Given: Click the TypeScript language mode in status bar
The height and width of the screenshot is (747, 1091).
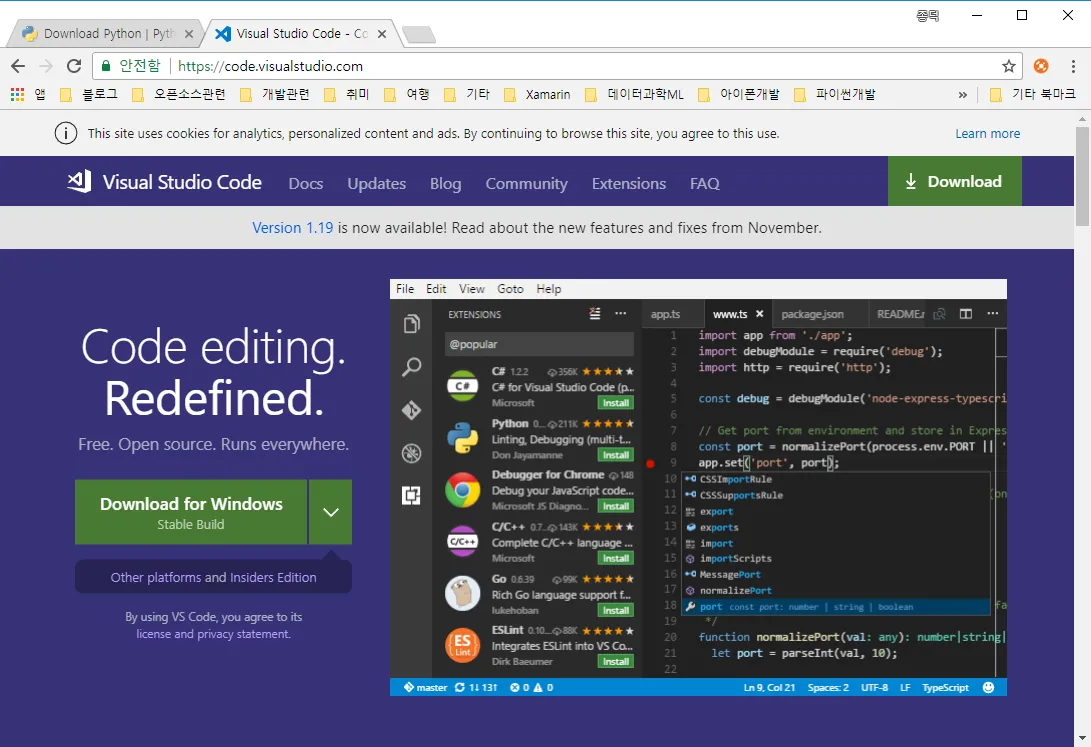Looking at the screenshot, I should [945, 687].
